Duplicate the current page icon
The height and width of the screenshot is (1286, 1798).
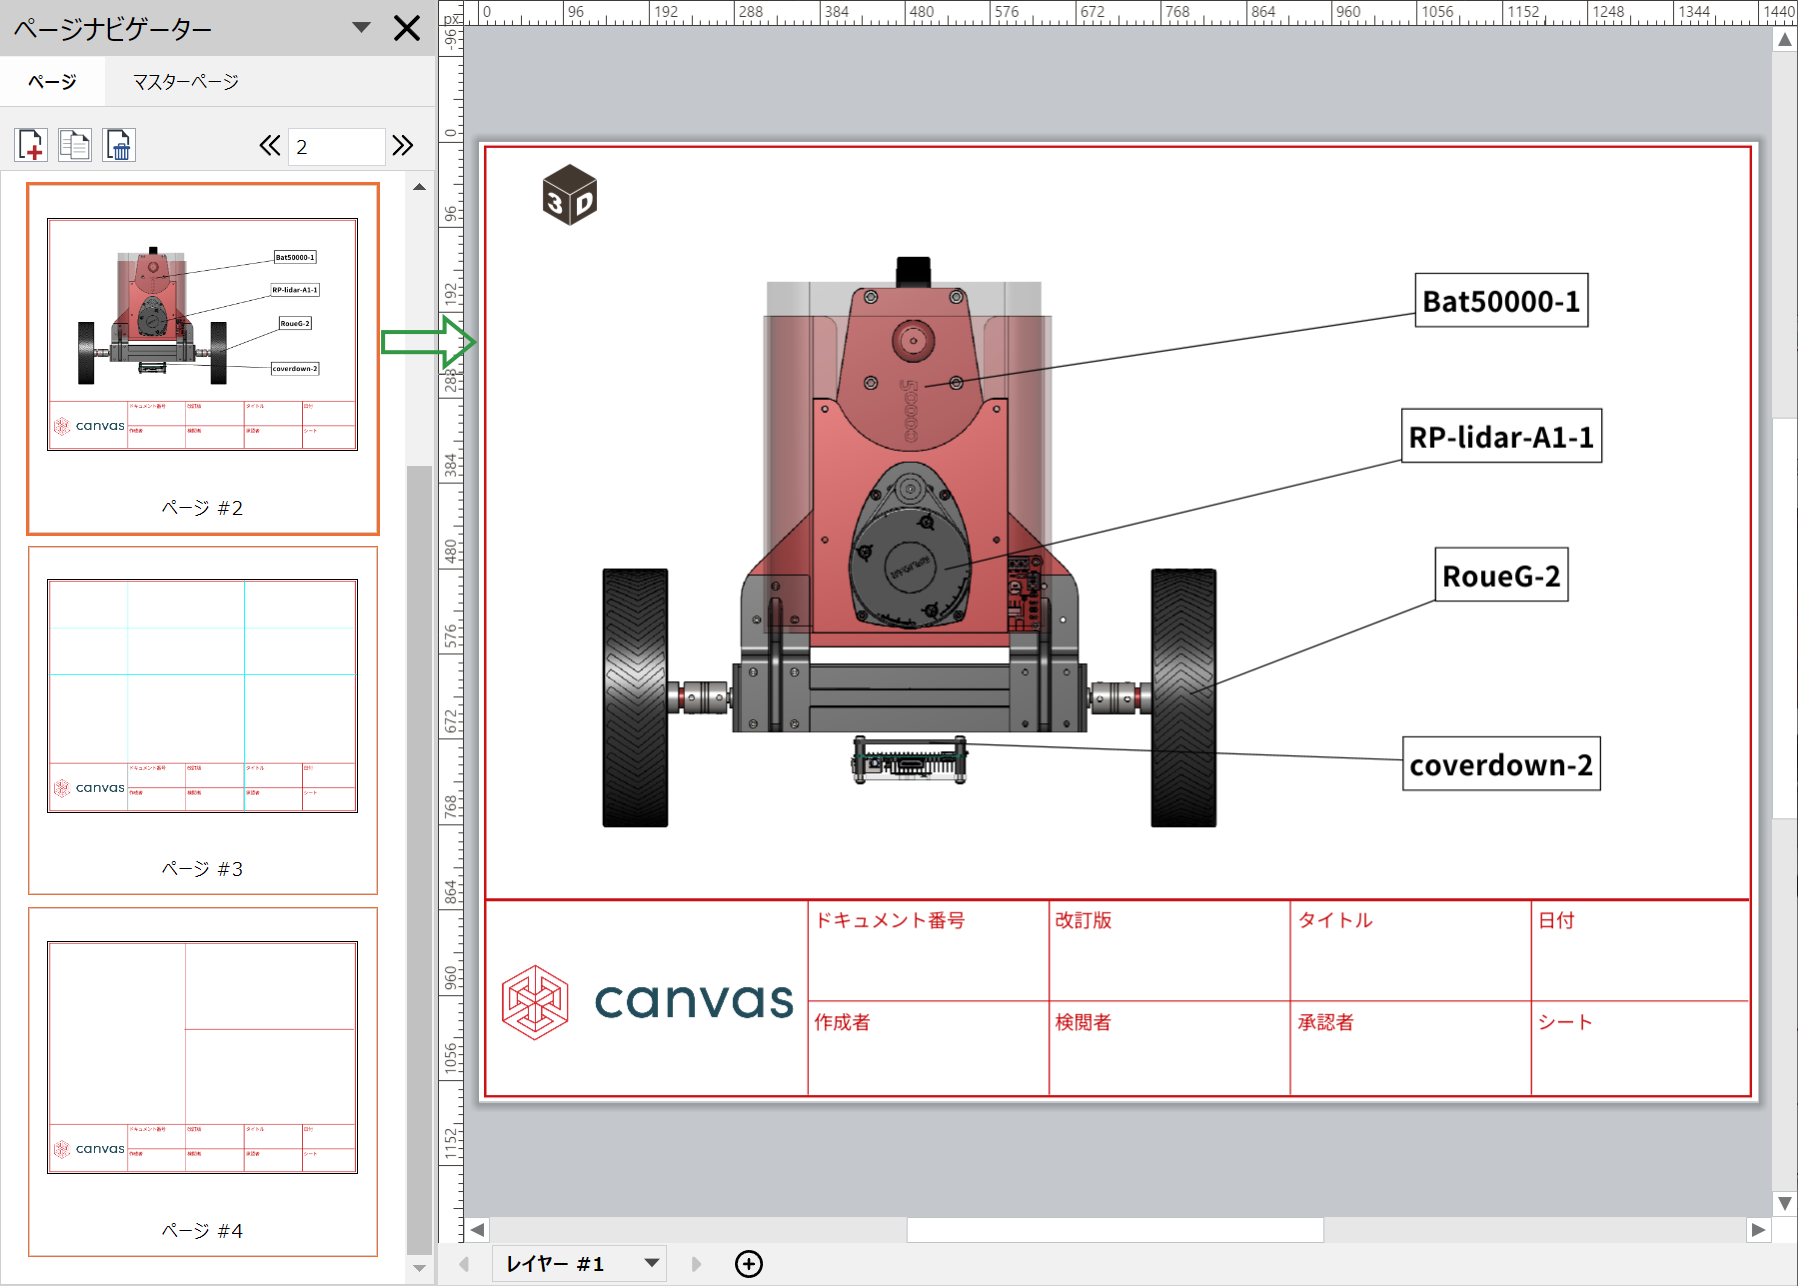75,145
